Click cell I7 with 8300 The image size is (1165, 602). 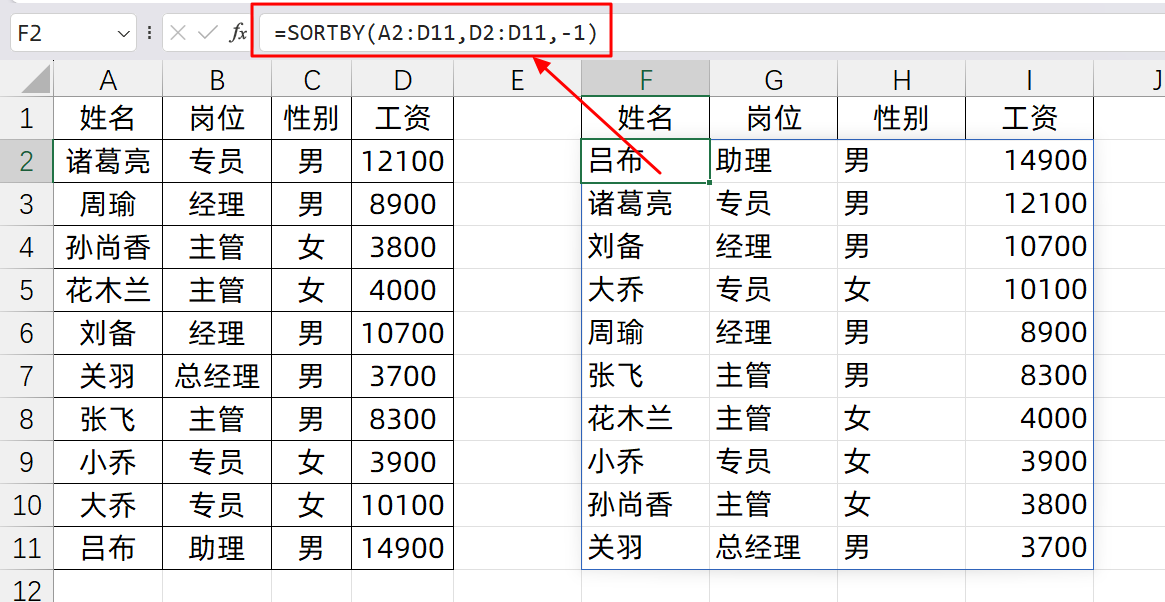pyautogui.click(x=1030, y=376)
